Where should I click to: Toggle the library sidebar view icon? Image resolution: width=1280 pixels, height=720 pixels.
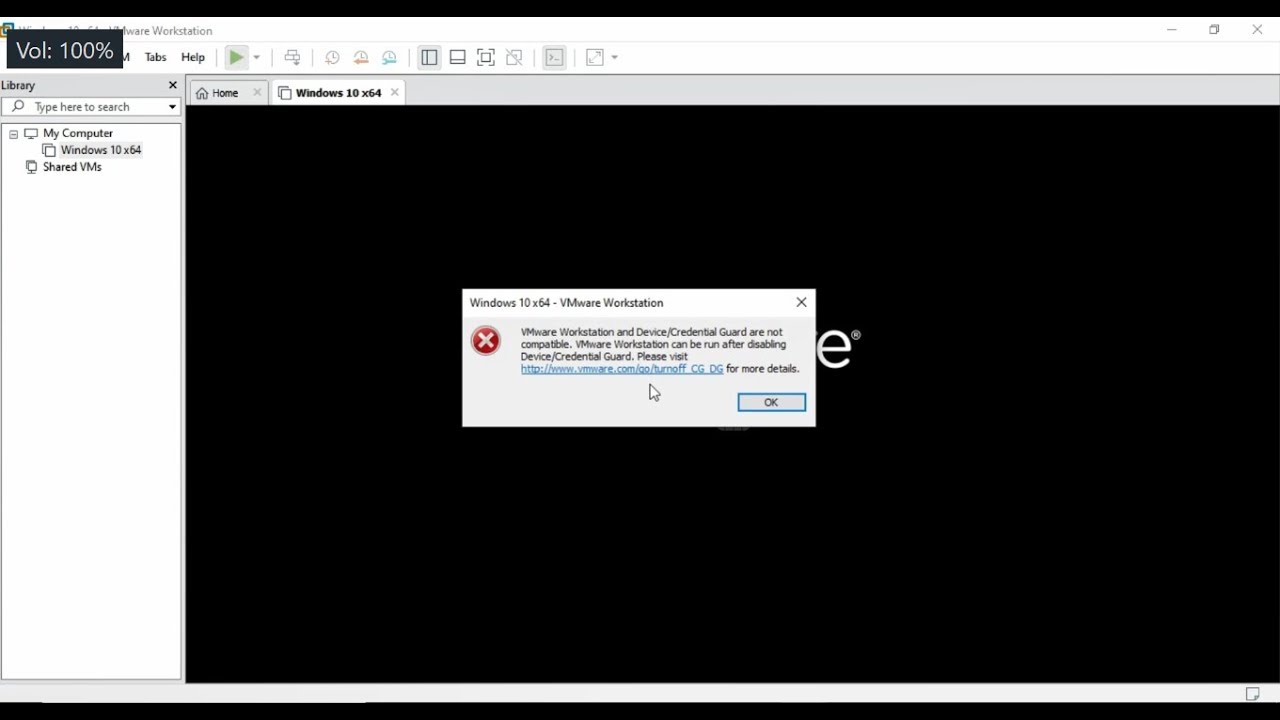(429, 58)
